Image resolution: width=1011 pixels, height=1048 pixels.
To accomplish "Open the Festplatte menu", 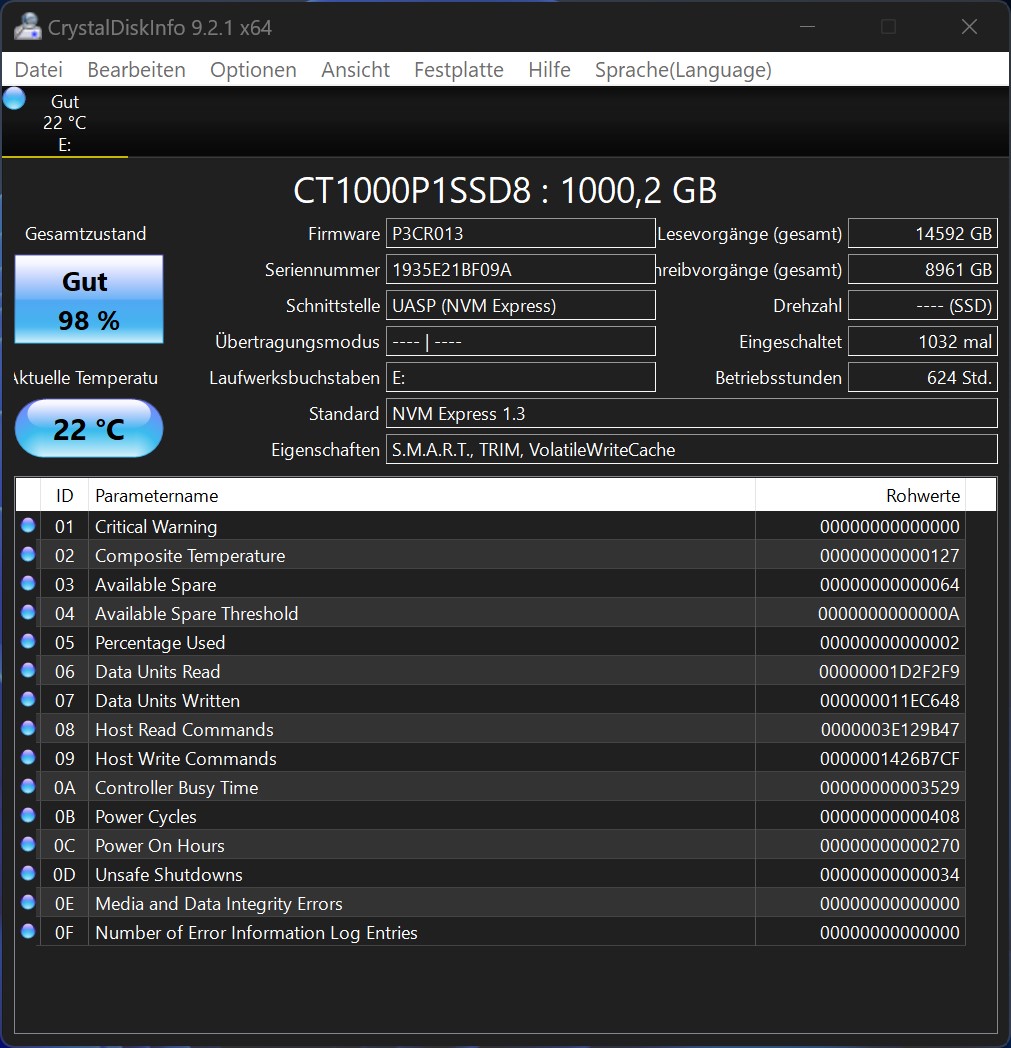I will 459,70.
